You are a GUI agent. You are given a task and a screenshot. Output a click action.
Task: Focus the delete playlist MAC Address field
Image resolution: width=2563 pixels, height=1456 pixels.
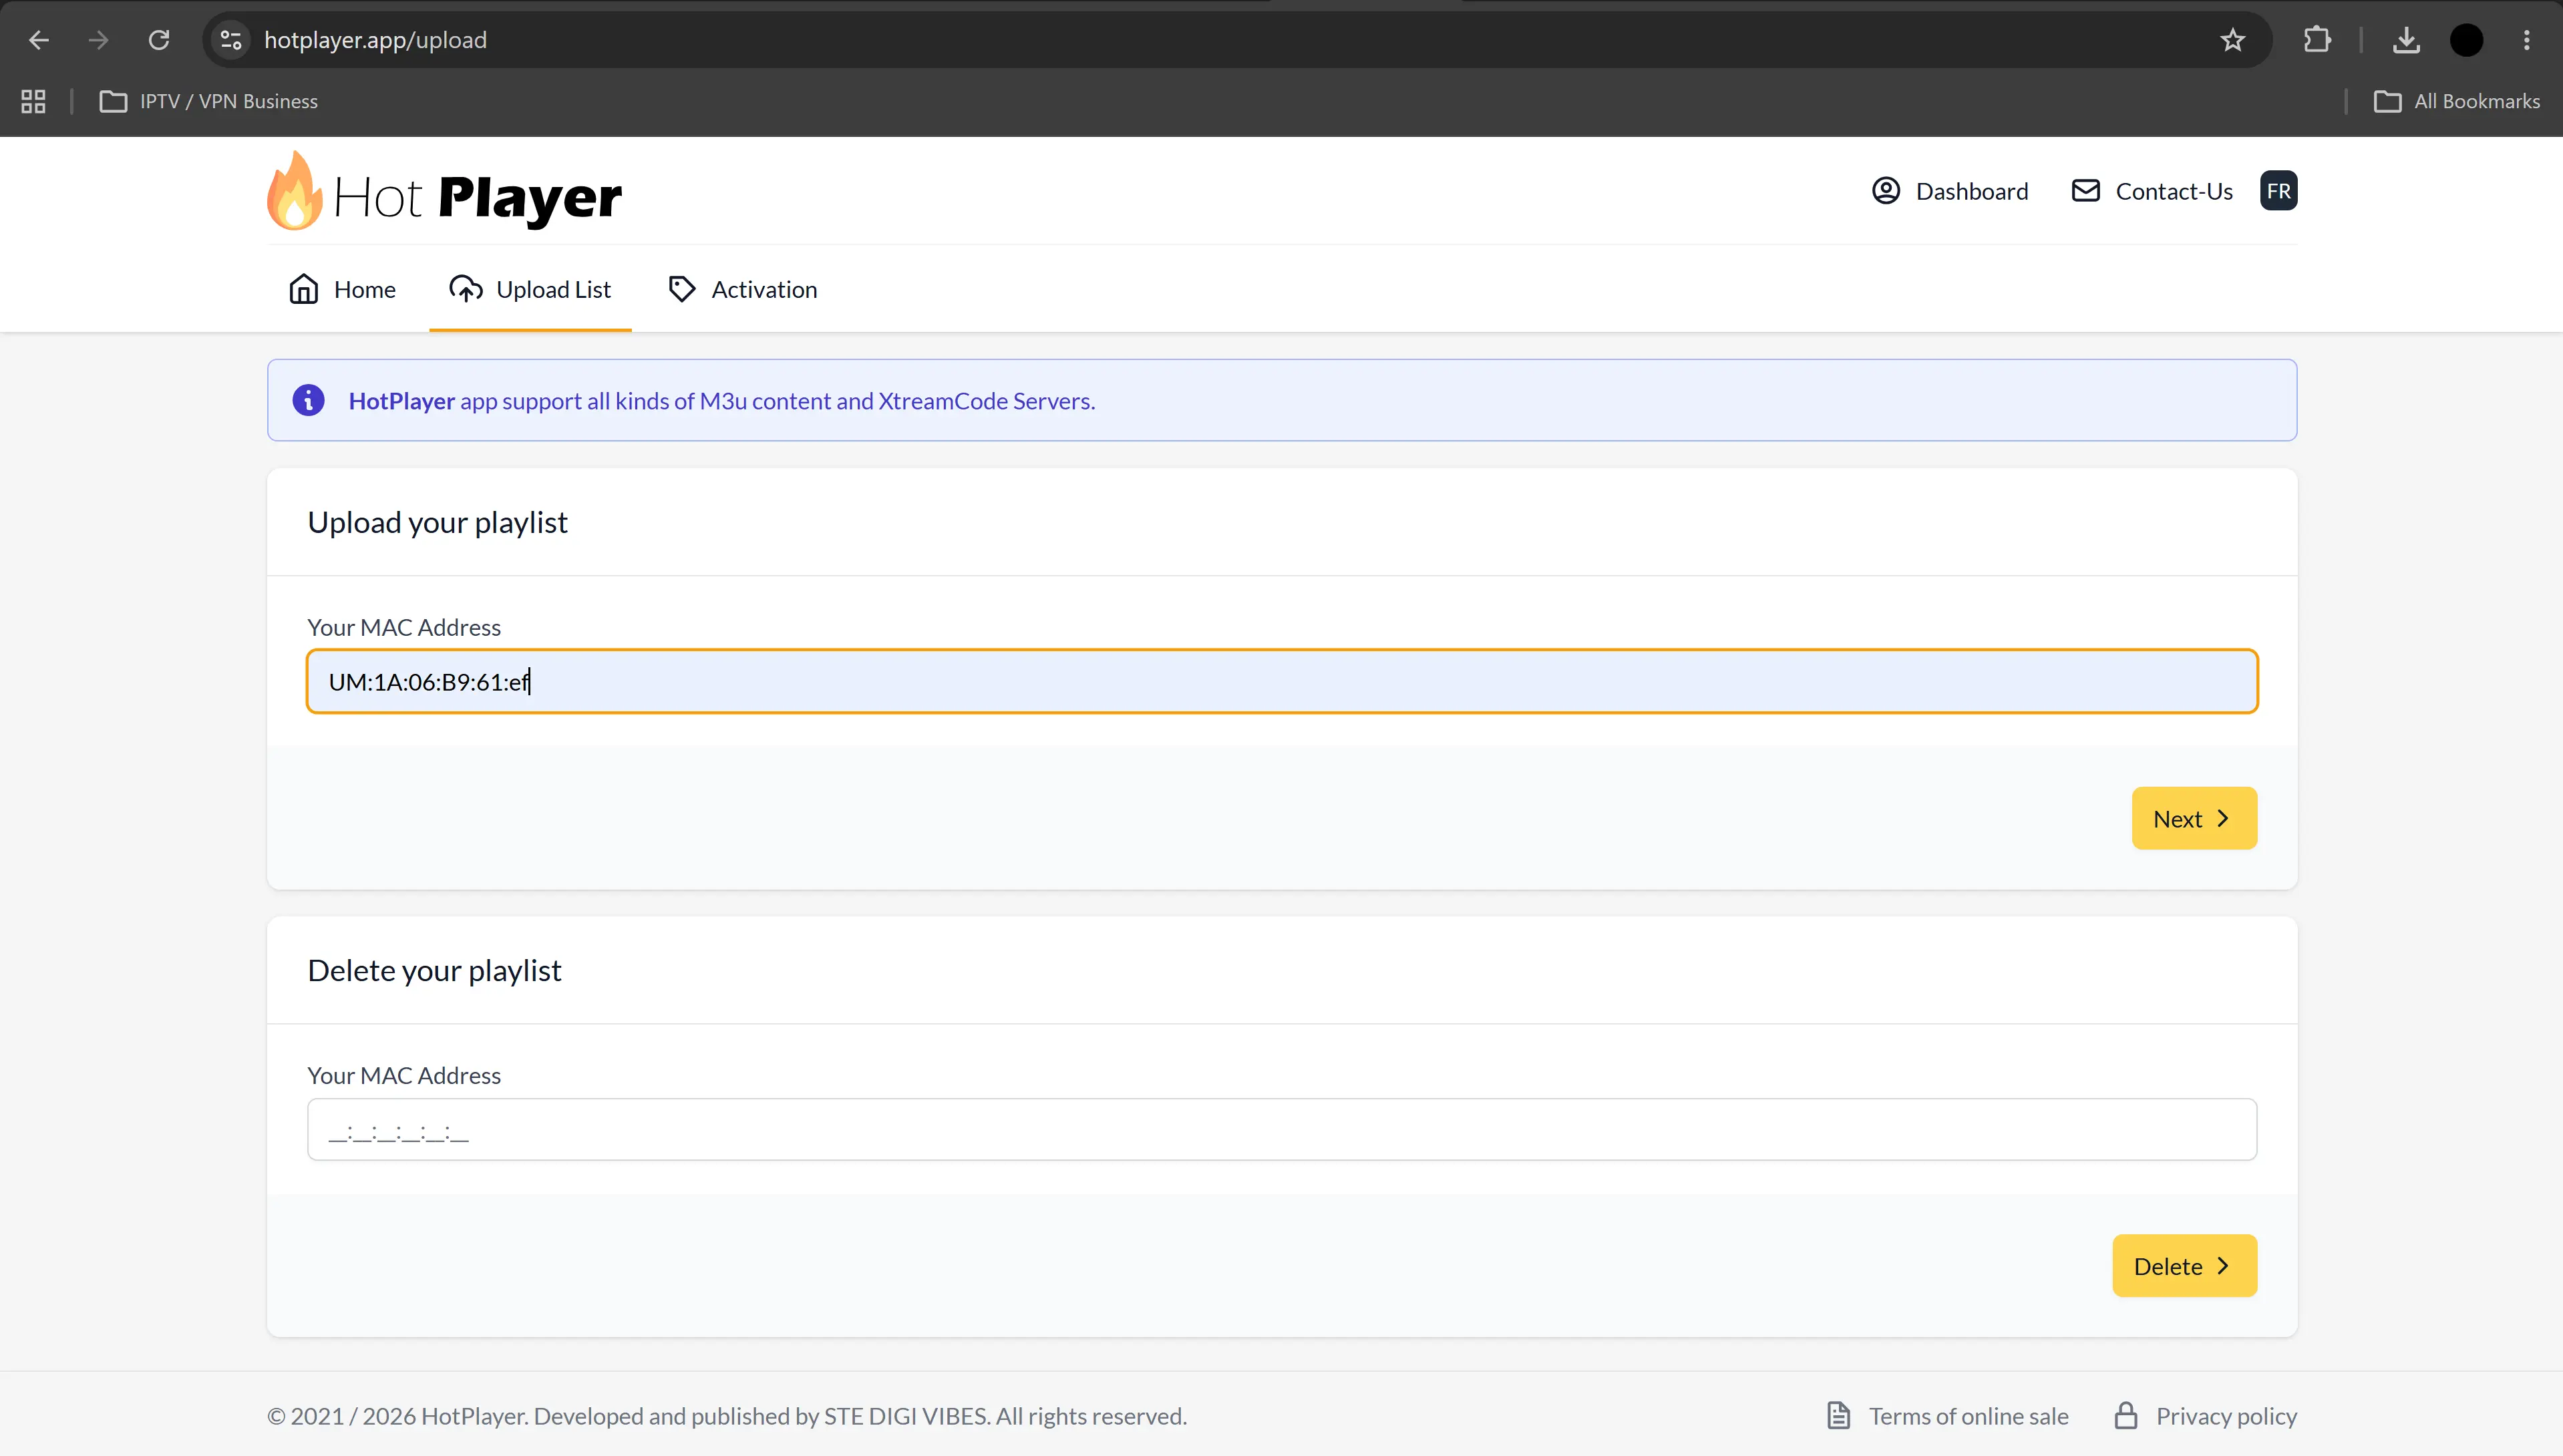[x=1282, y=1129]
